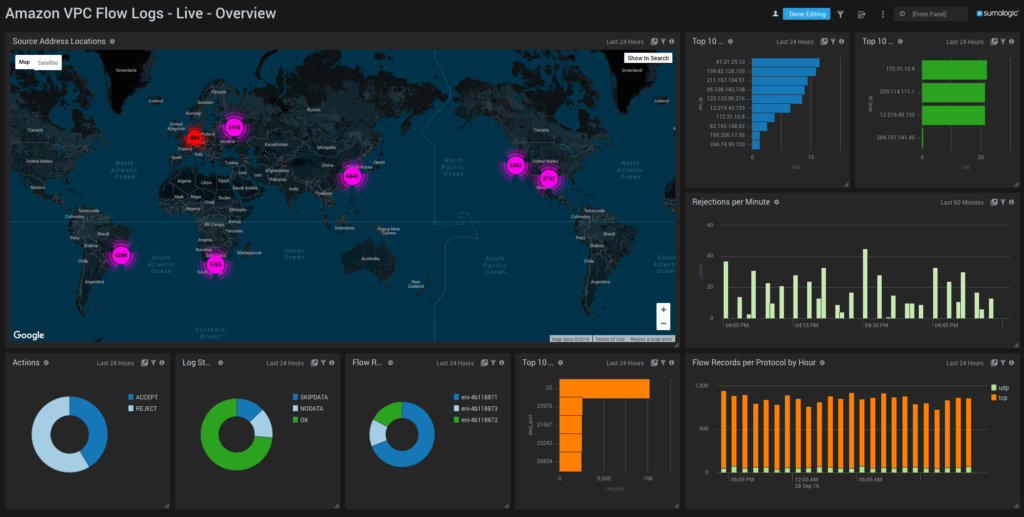The width and height of the screenshot is (1024, 517).
Task: Click filter icon on Source Address Locations panel
Action: [663, 42]
